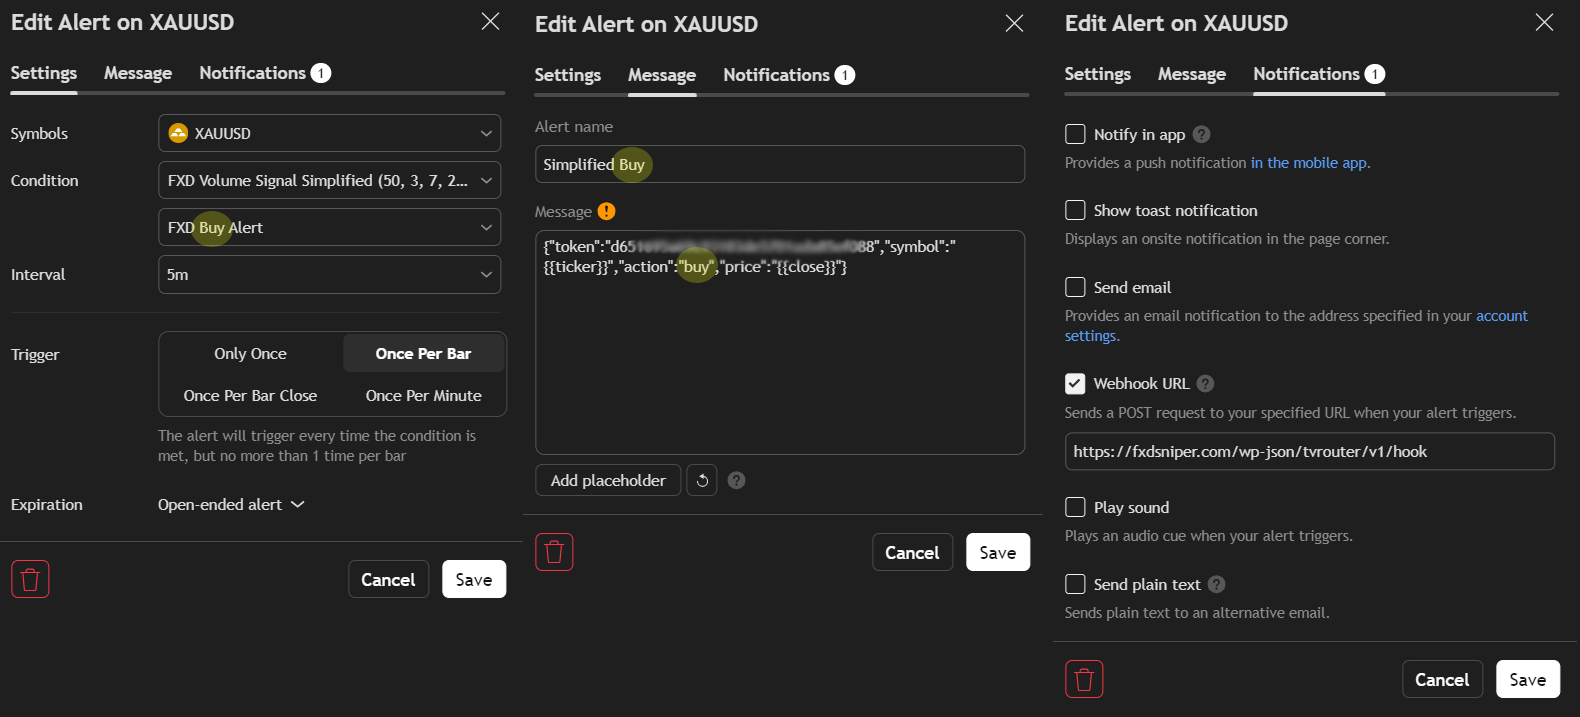This screenshot has height=717, width=1580.
Task: Click the trash icon below the Add placeholder button
Action: 554,552
